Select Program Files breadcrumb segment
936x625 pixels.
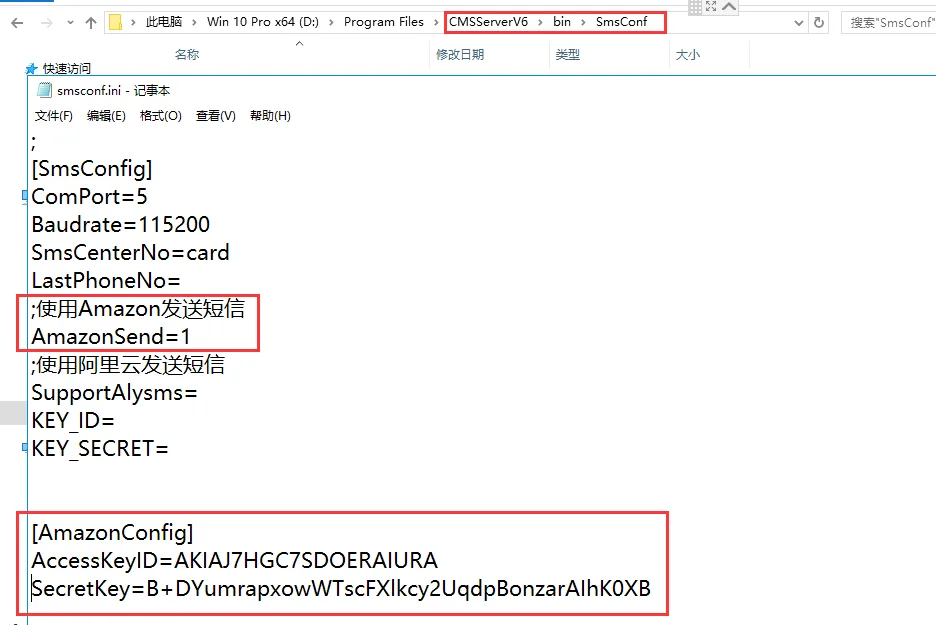[384, 22]
